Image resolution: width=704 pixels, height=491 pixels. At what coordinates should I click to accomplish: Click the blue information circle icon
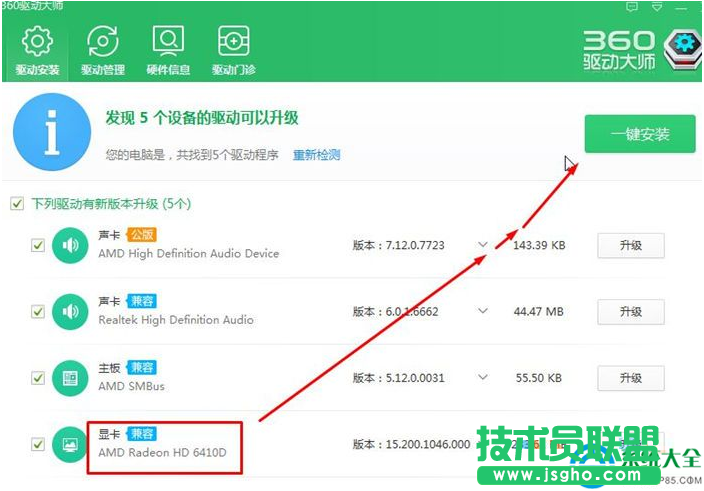51,132
